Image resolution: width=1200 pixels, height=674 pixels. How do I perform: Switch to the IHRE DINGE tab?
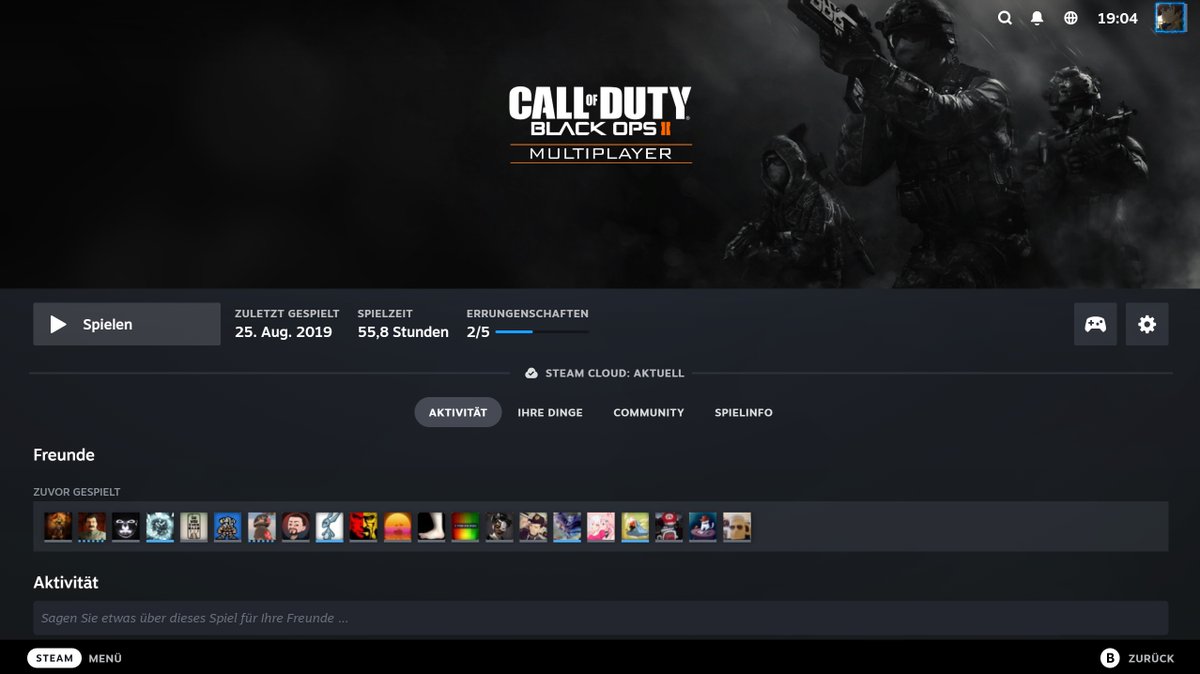(x=550, y=412)
